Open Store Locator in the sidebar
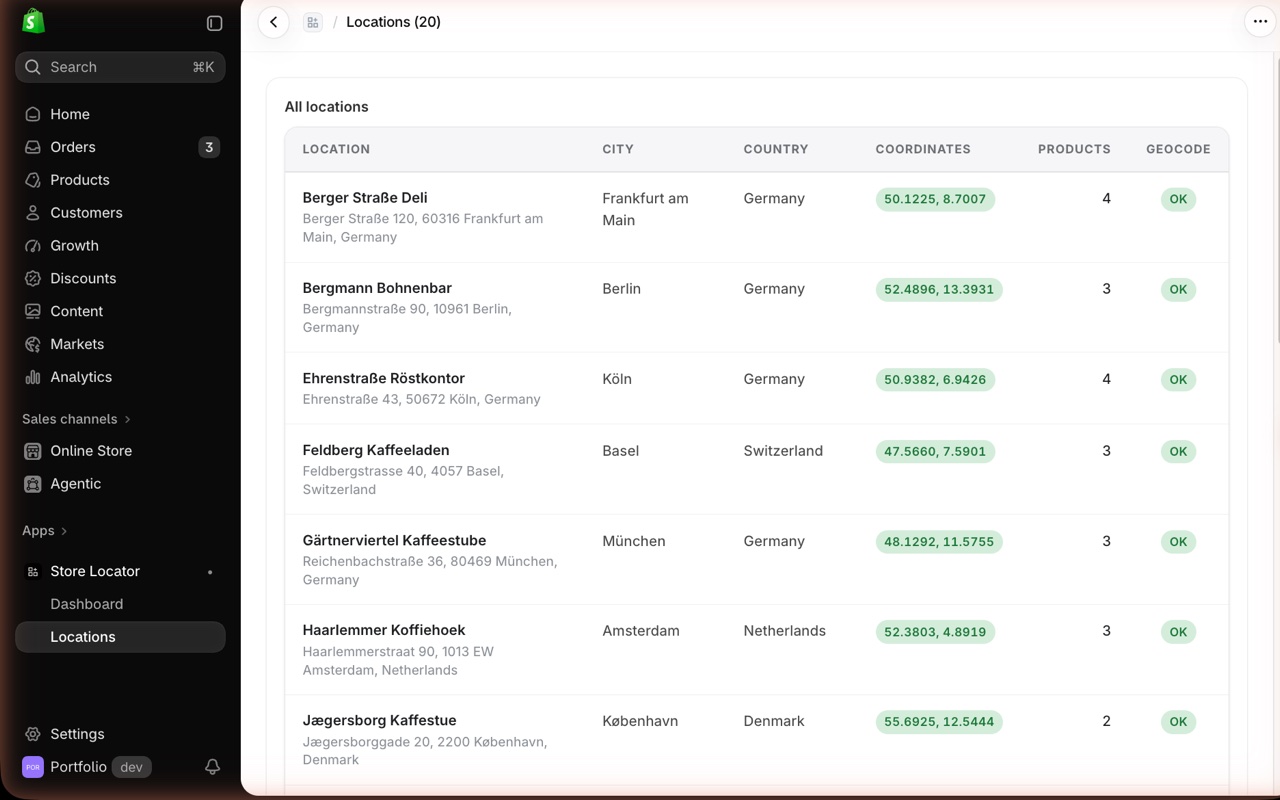The width and height of the screenshot is (1280, 800). (x=120, y=571)
